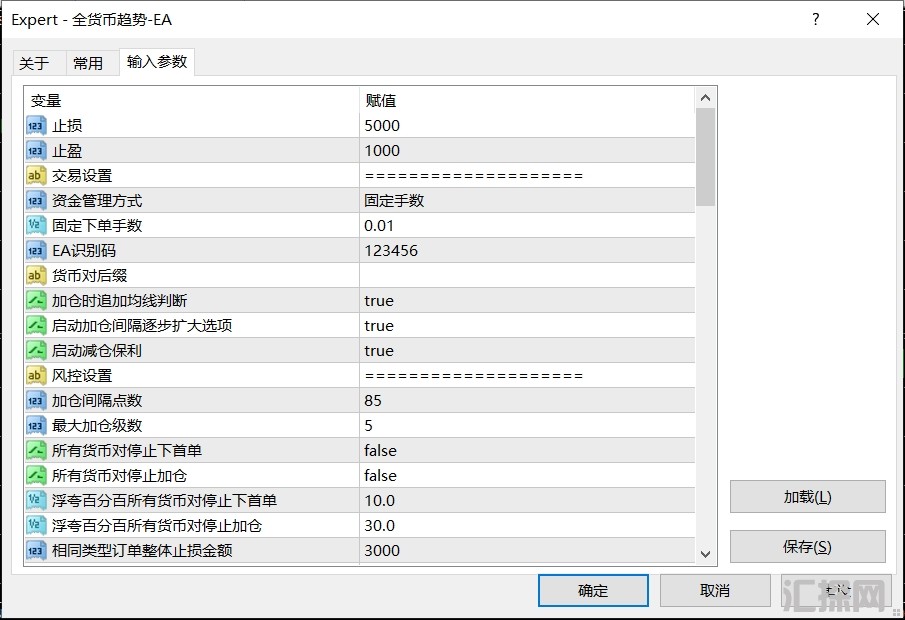
Task: Open the 资金管理方式 value dropdown
Action: (x=525, y=201)
